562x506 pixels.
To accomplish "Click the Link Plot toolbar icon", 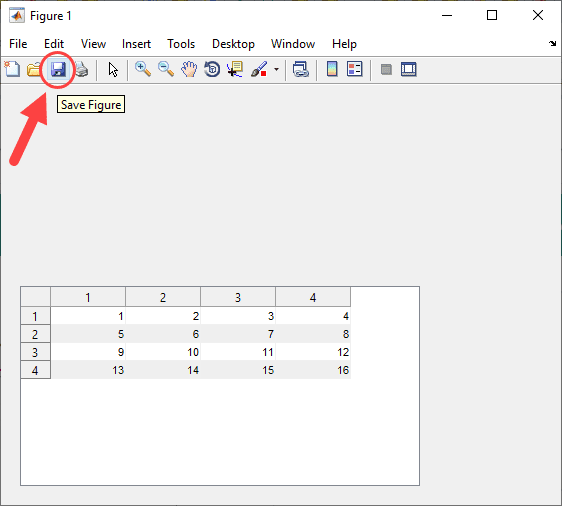I will coord(301,69).
